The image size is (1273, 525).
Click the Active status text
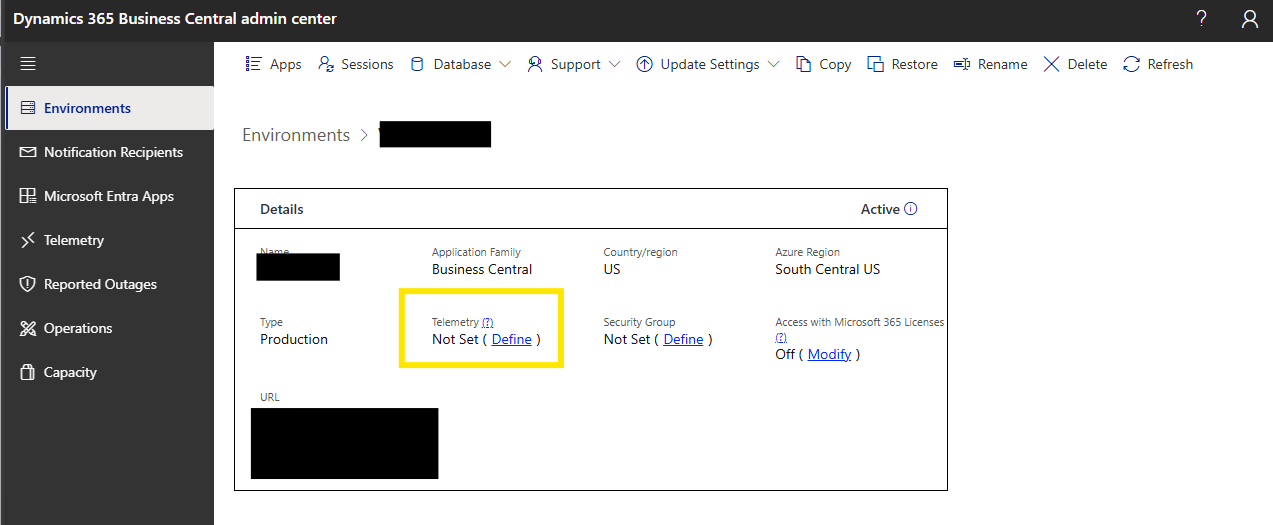click(880, 209)
